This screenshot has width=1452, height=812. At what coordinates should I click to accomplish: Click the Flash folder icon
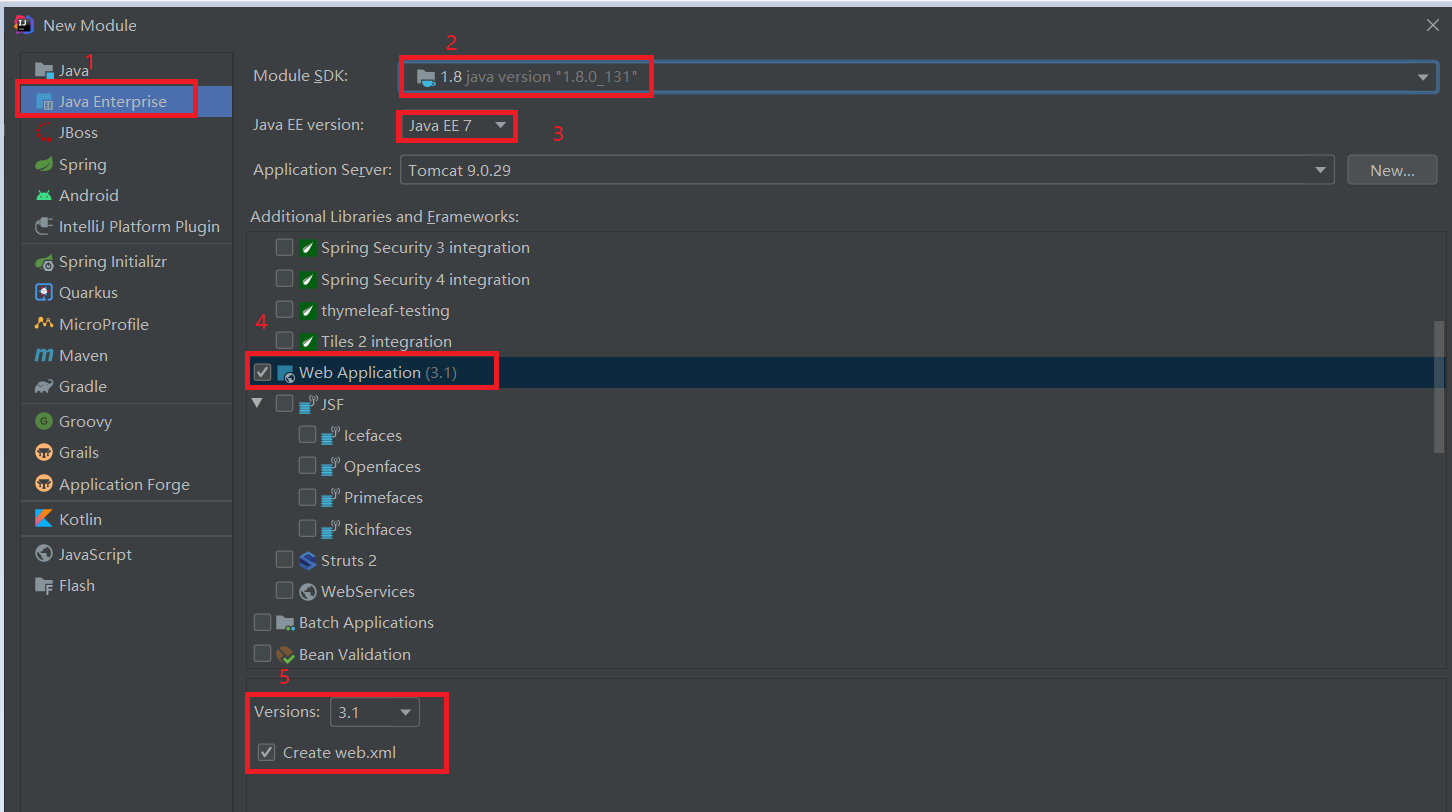(43, 585)
